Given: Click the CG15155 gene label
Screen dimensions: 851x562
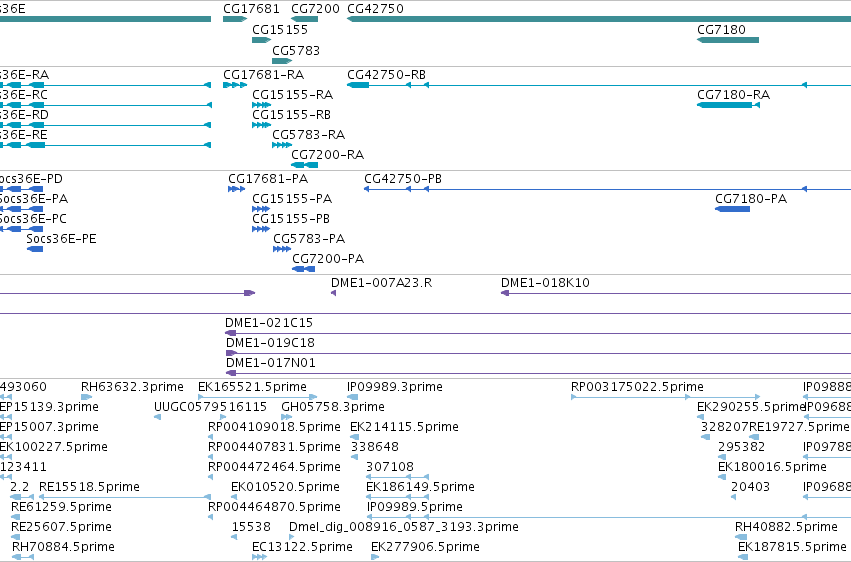Looking at the screenshot, I should (280, 30).
